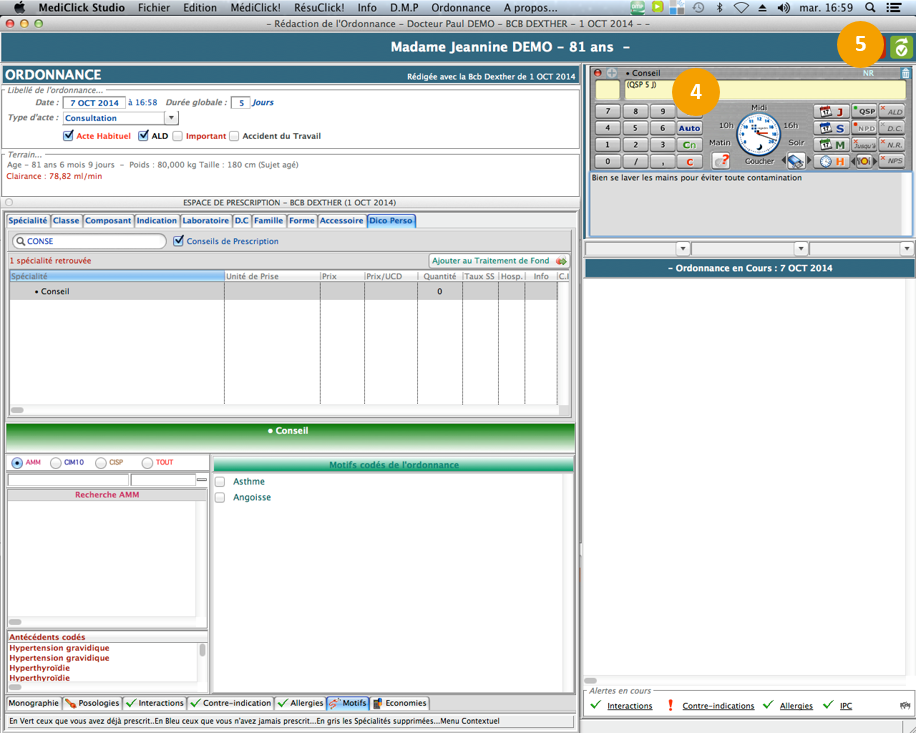916x733 pixels.
Task: Uncheck the Acte Habituel checkbox
Action: click(x=68, y=136)
